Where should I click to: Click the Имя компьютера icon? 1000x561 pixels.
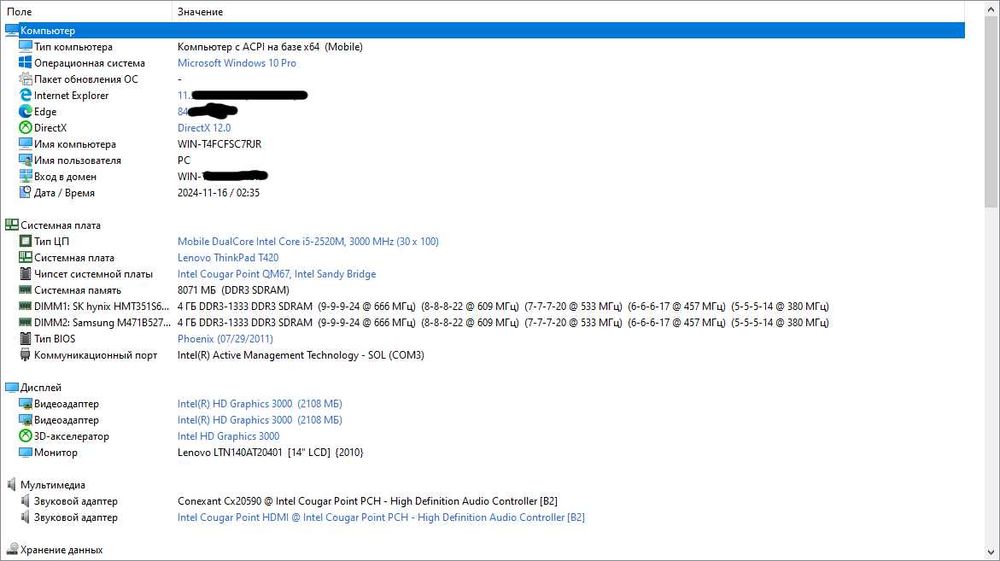coord(25,144)
